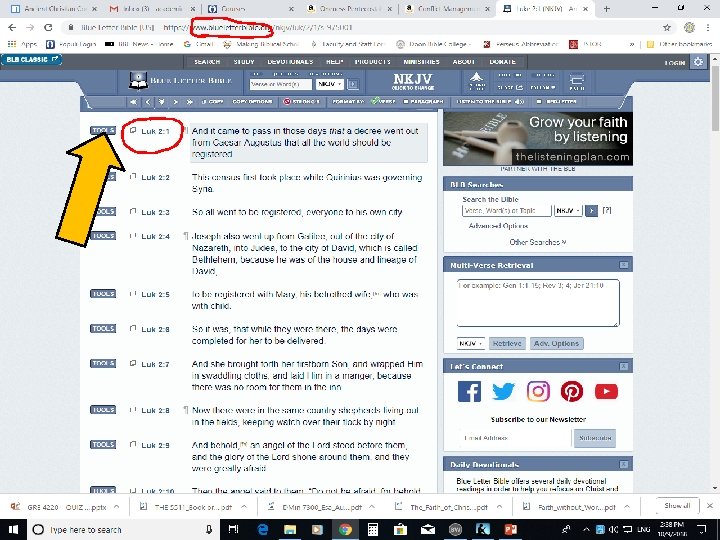720x540 pixels.
Task: Open the Twitter icon under Let's Connect
Action: coord(503,392)
